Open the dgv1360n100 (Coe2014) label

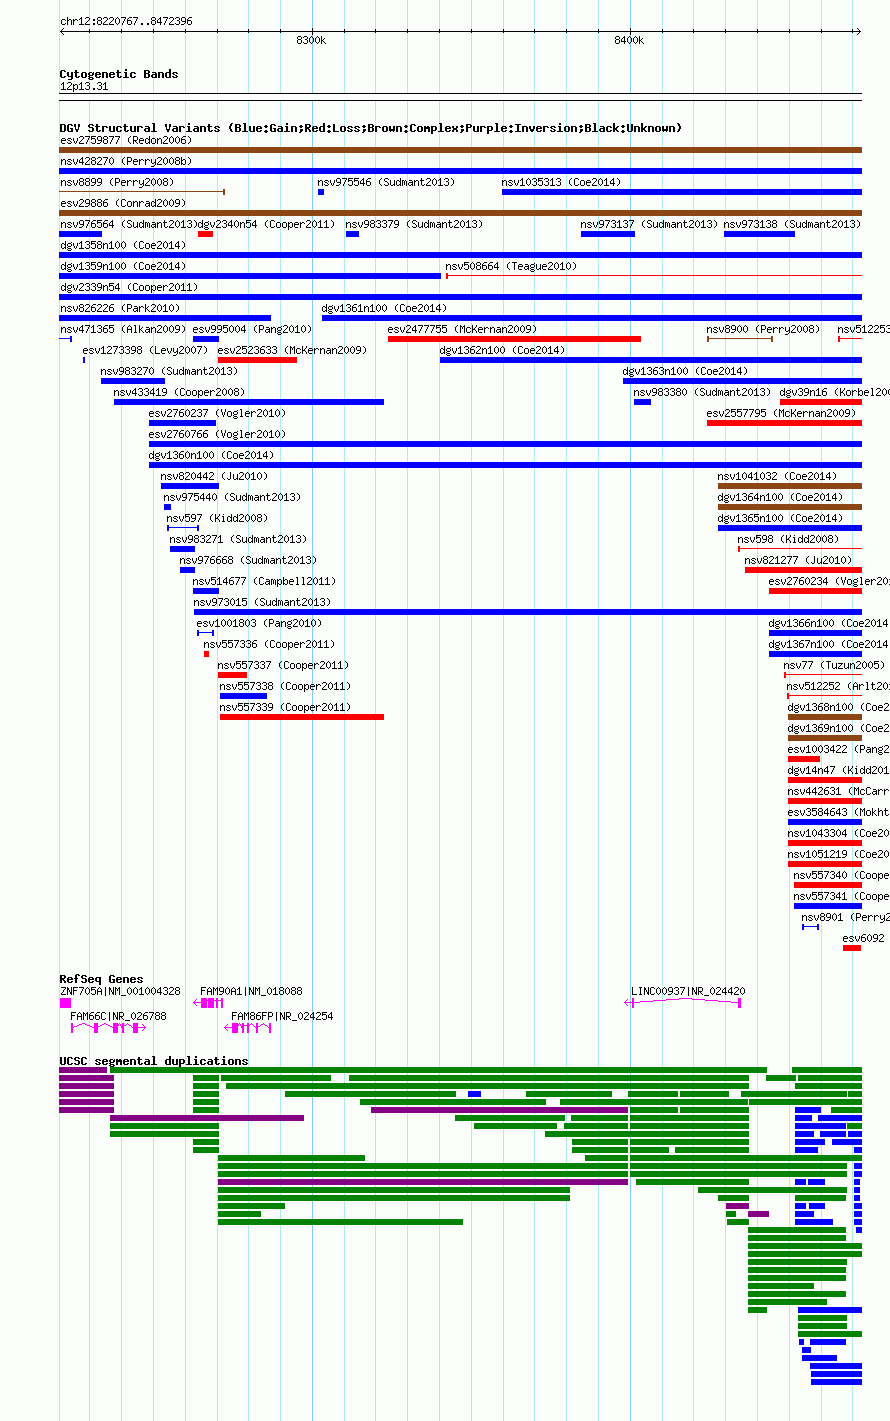point(211,455)
